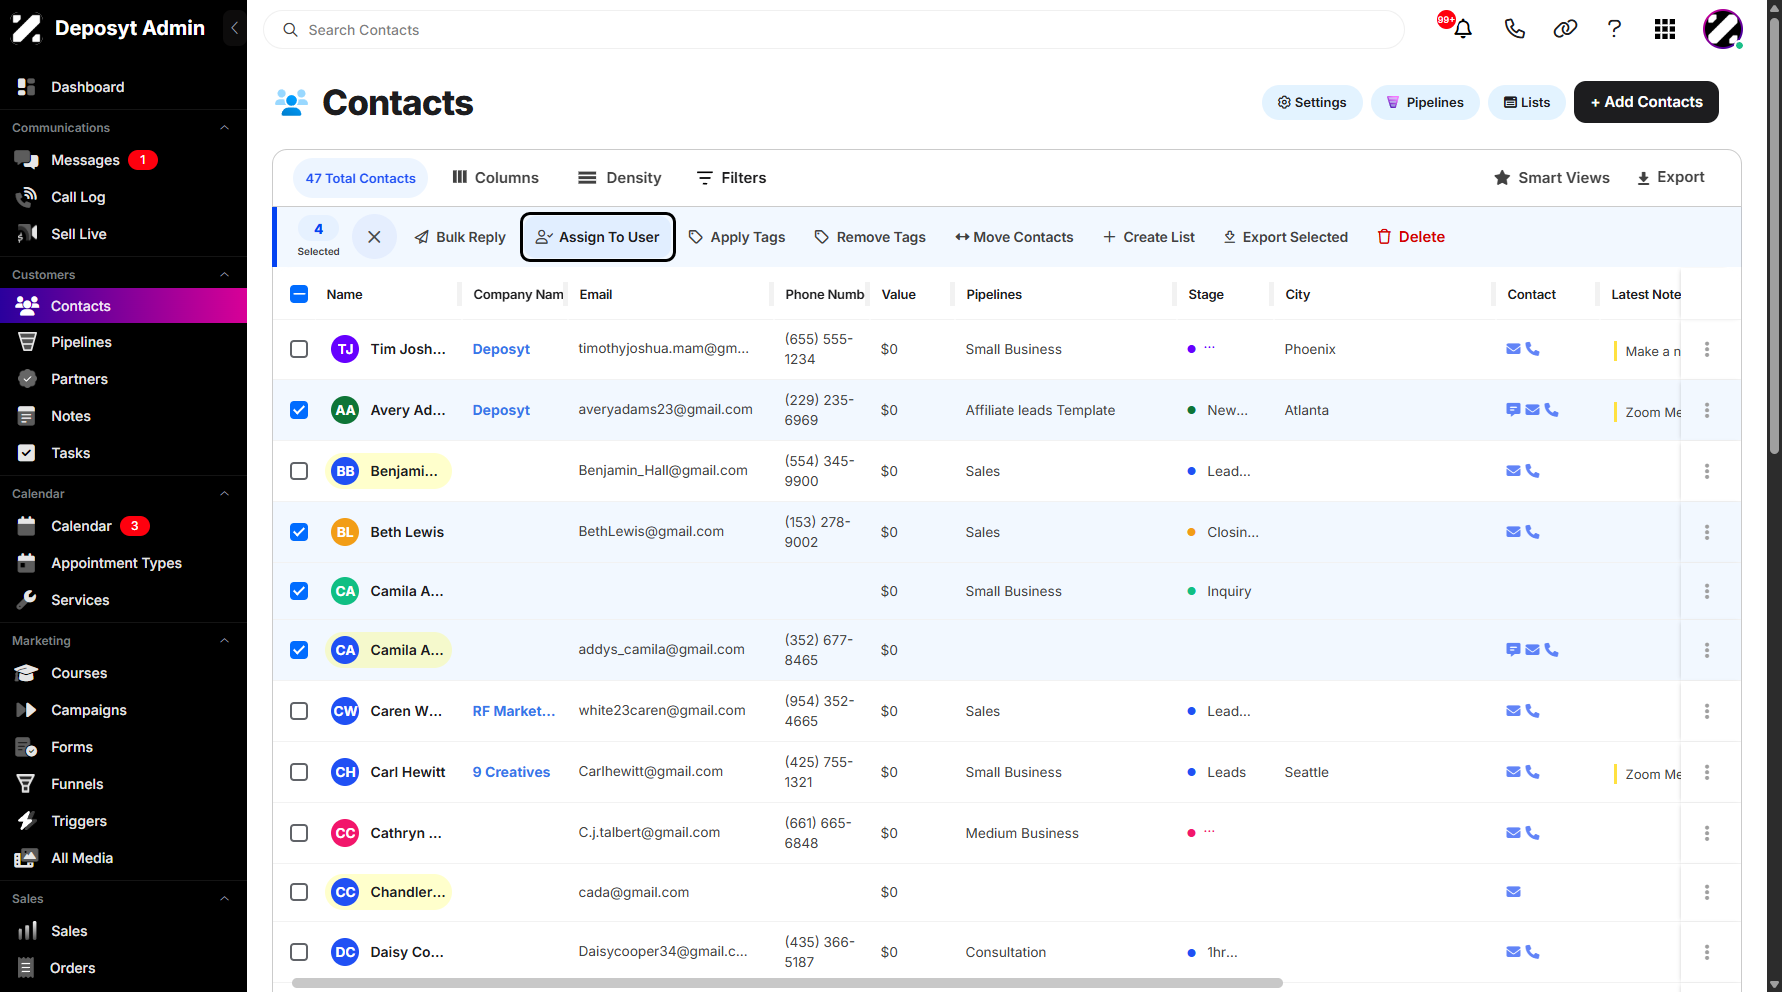This screenshot has width=1782, height=992.
Task: Uncheck the Beth Lewis row checkbox
Action: point(299,532)
